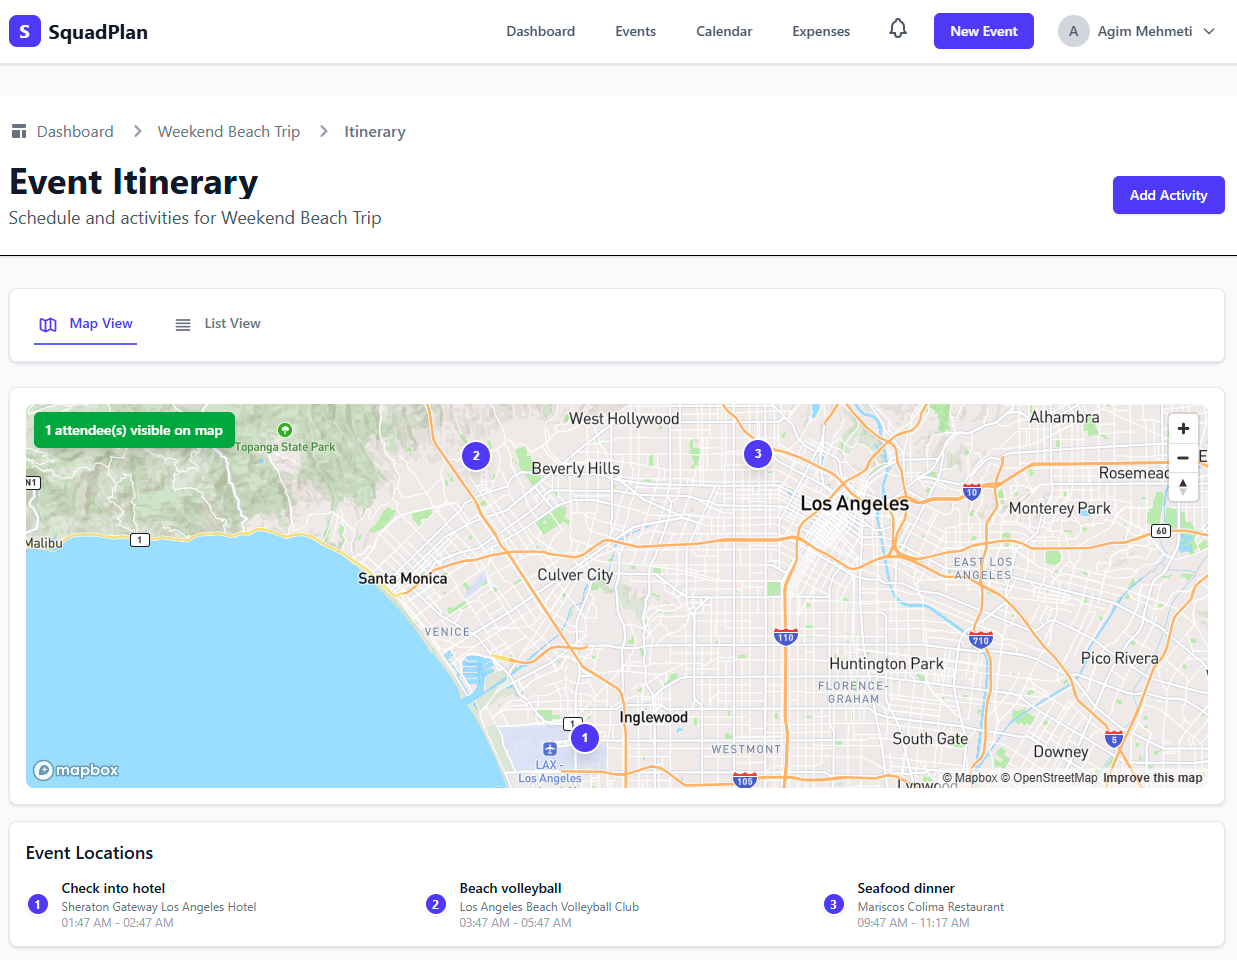Click the attendee(s) visible on map badge
Screen dimensions: 1237x960
coord(134,430)
